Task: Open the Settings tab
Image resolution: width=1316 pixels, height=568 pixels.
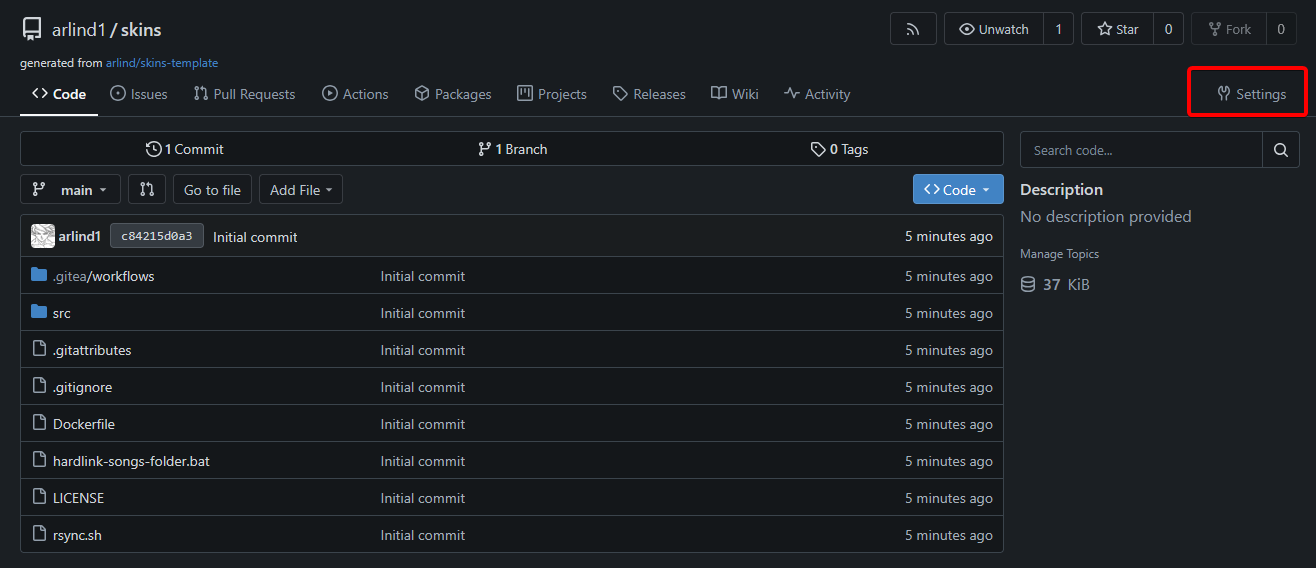Action: 1251,94
